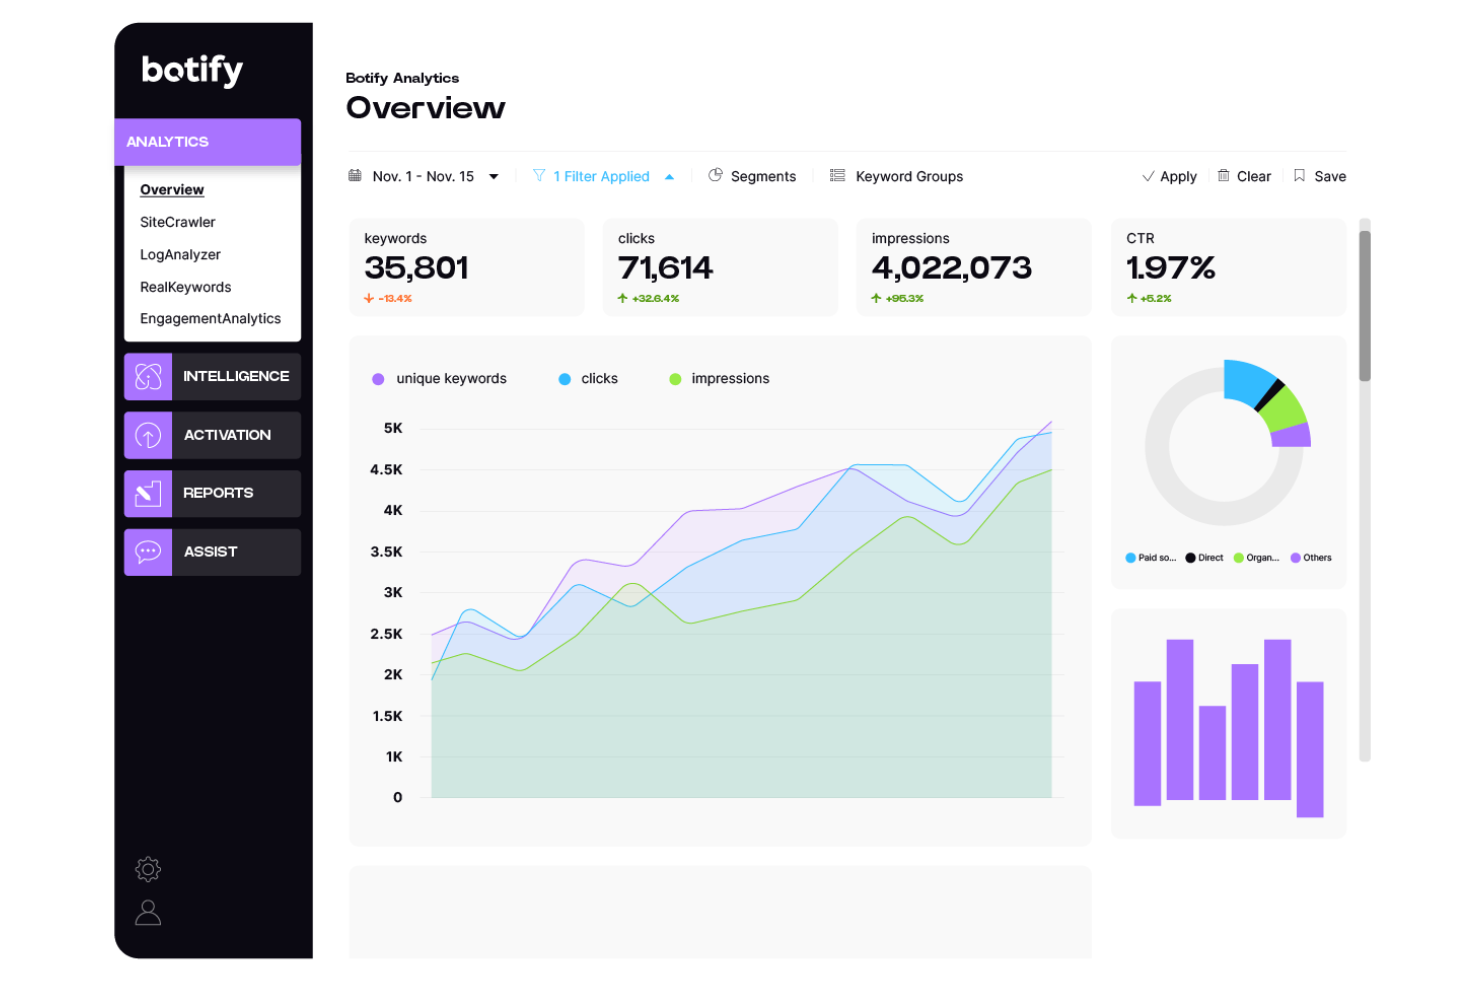Open the Analytics section header

click(x=207, y=142)
